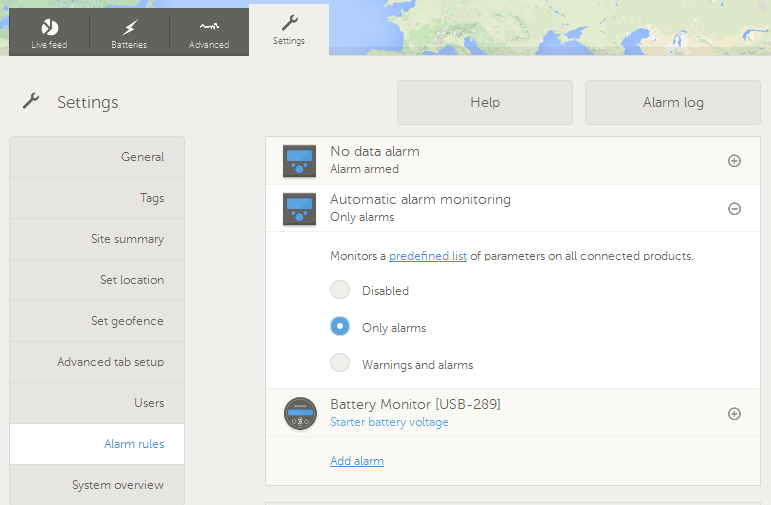Click the No data alarm device icon

pos(299,161)
